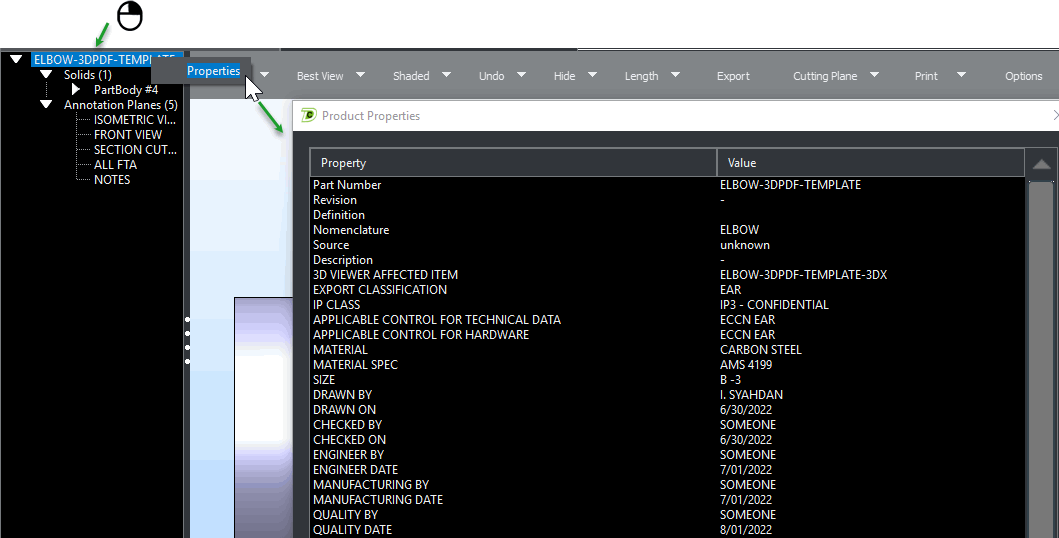This screenshot has height=538, width=1059.
Task: Click the Part Number property row
Action: tap(667, 184)
